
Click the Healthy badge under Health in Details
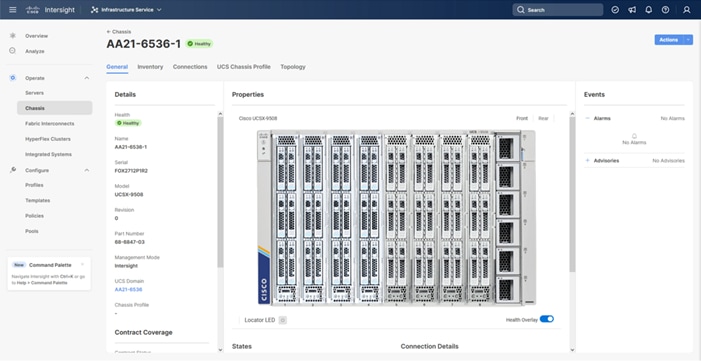pos(128,123)
